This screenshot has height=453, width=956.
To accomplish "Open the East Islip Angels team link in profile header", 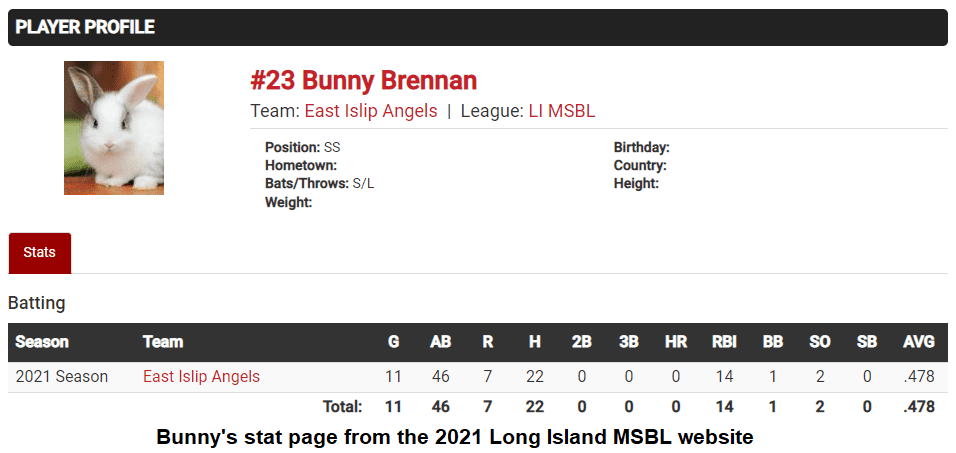I will [370, 111].
